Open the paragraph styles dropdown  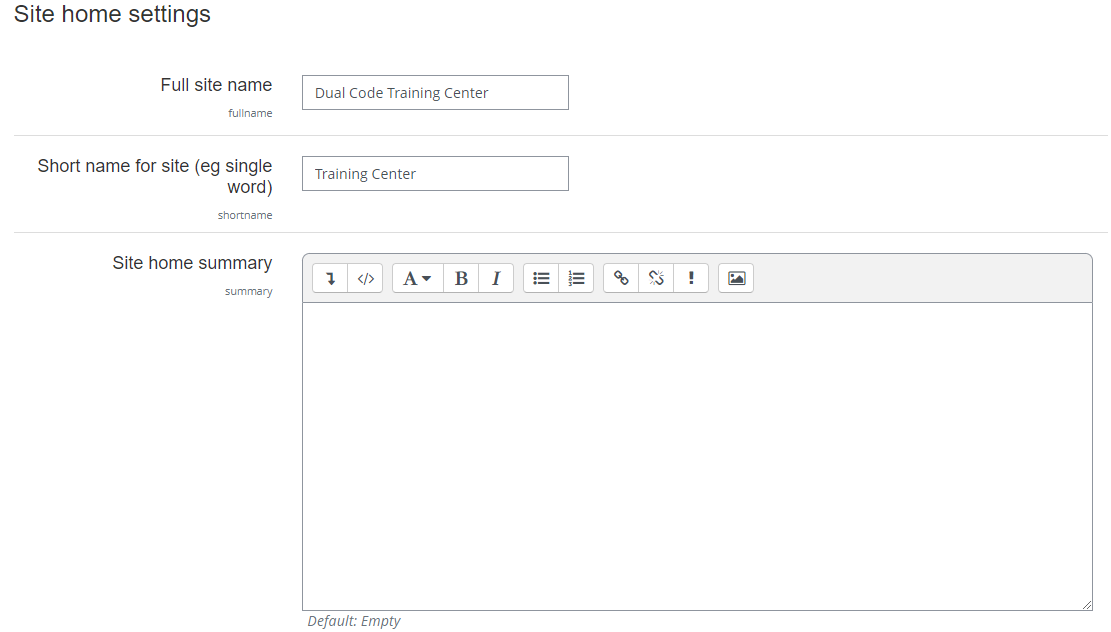[417, 278]
